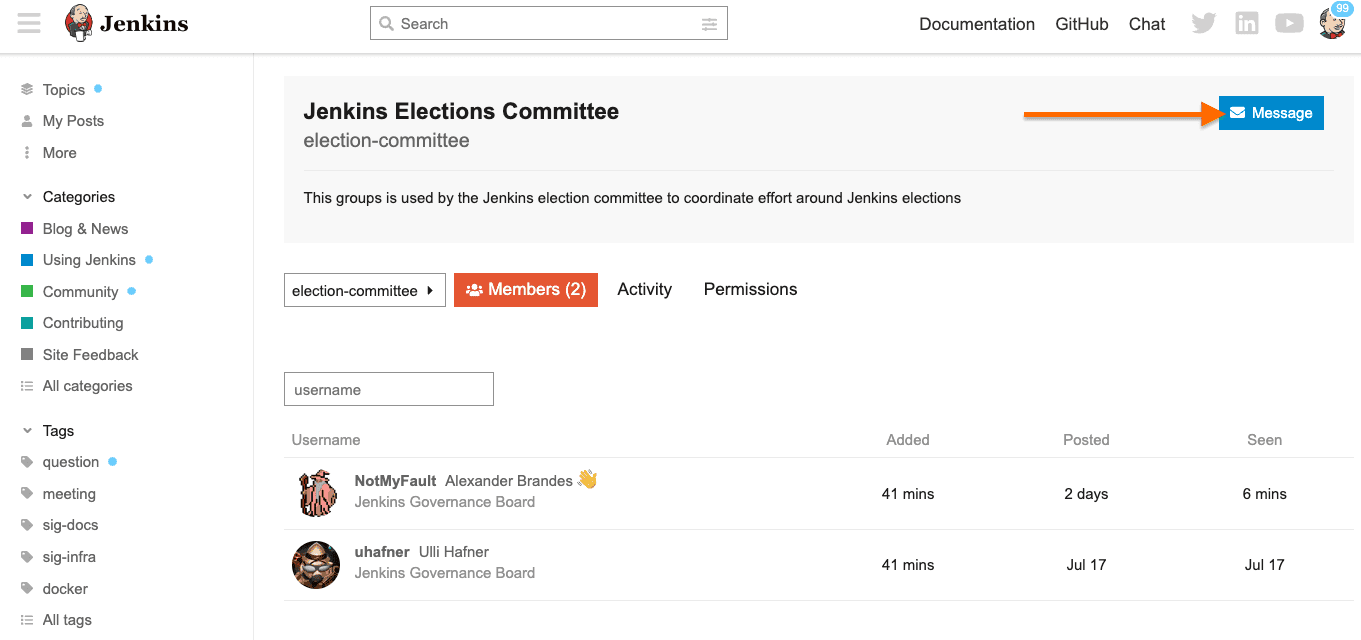Click the Jenkins logo icon
Viewport: 1361px width, 640px height.
pos(79,23)
